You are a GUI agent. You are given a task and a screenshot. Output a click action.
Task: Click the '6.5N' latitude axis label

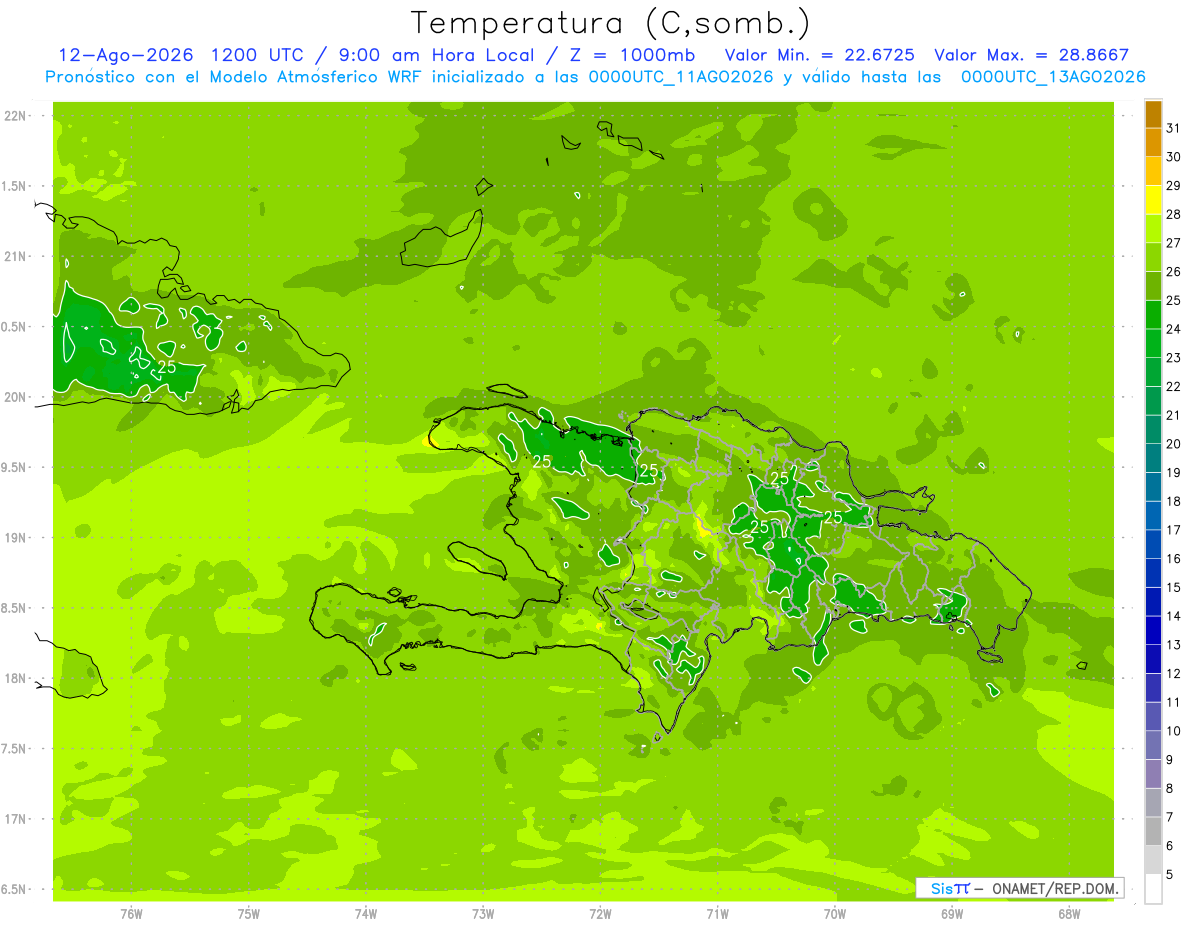click(15, 890)
